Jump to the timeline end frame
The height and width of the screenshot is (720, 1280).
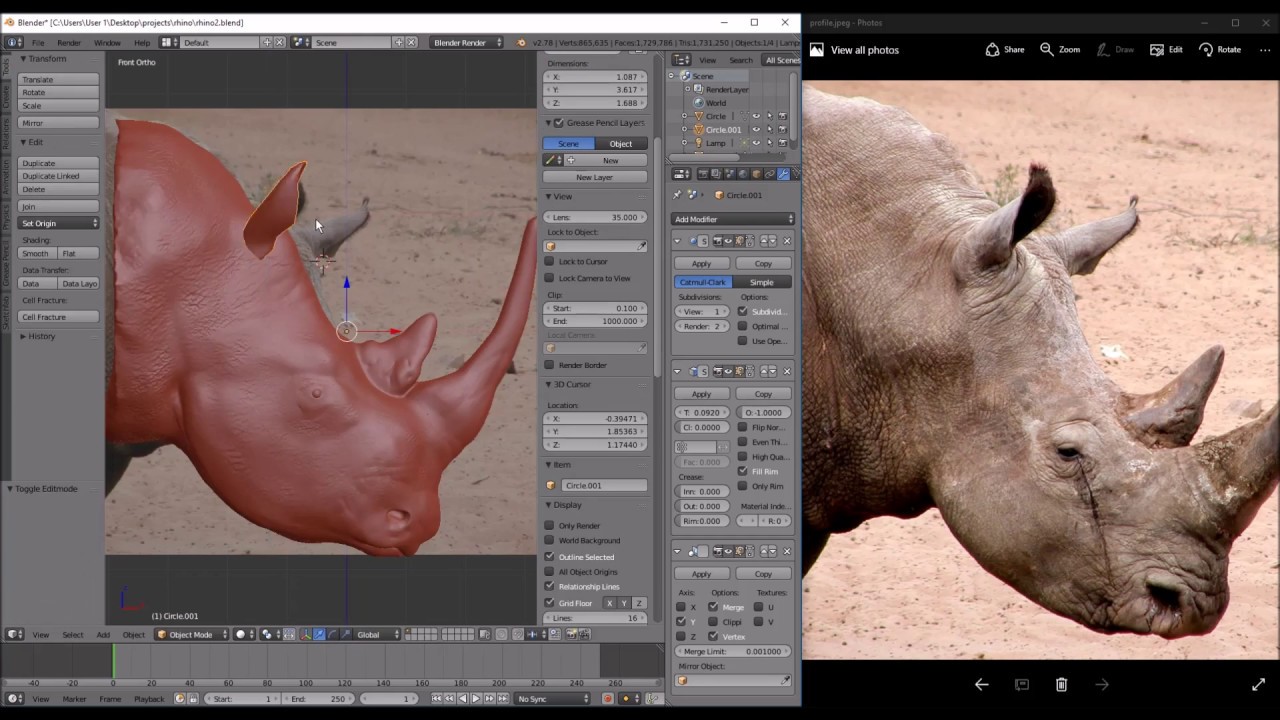click(x=503, y=699)
